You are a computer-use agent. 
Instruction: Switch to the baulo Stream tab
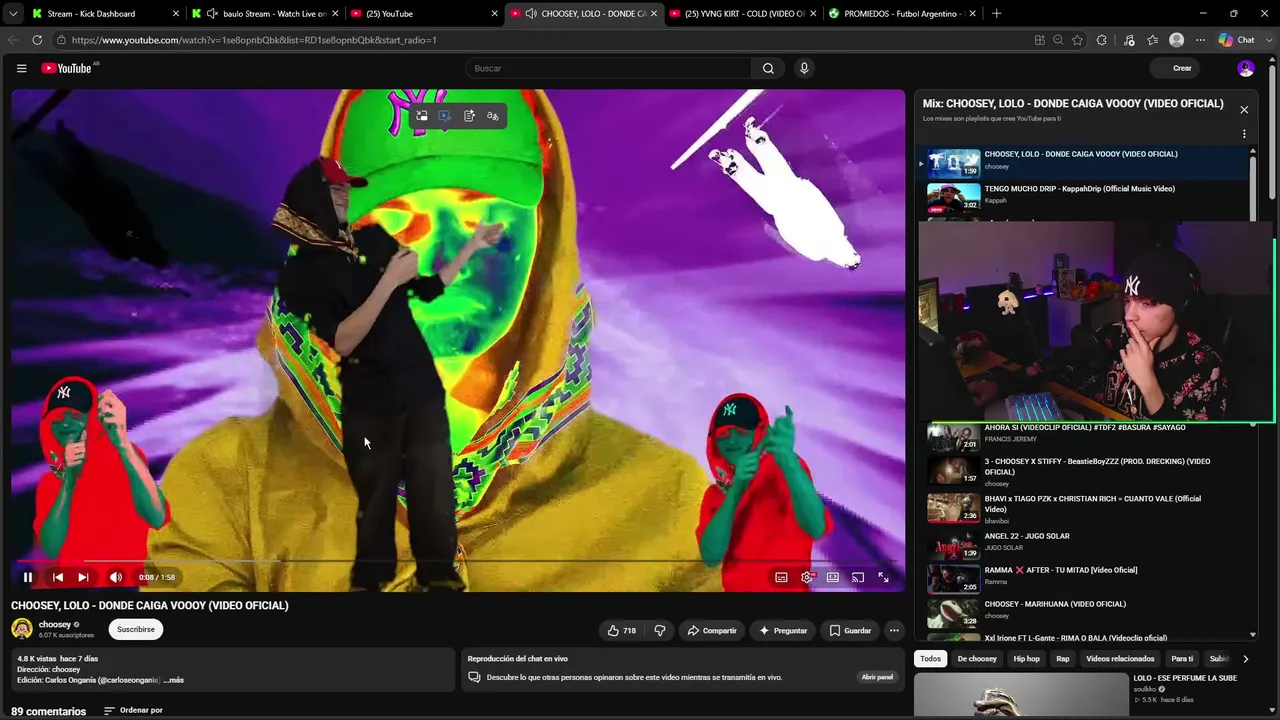point(265,14)
